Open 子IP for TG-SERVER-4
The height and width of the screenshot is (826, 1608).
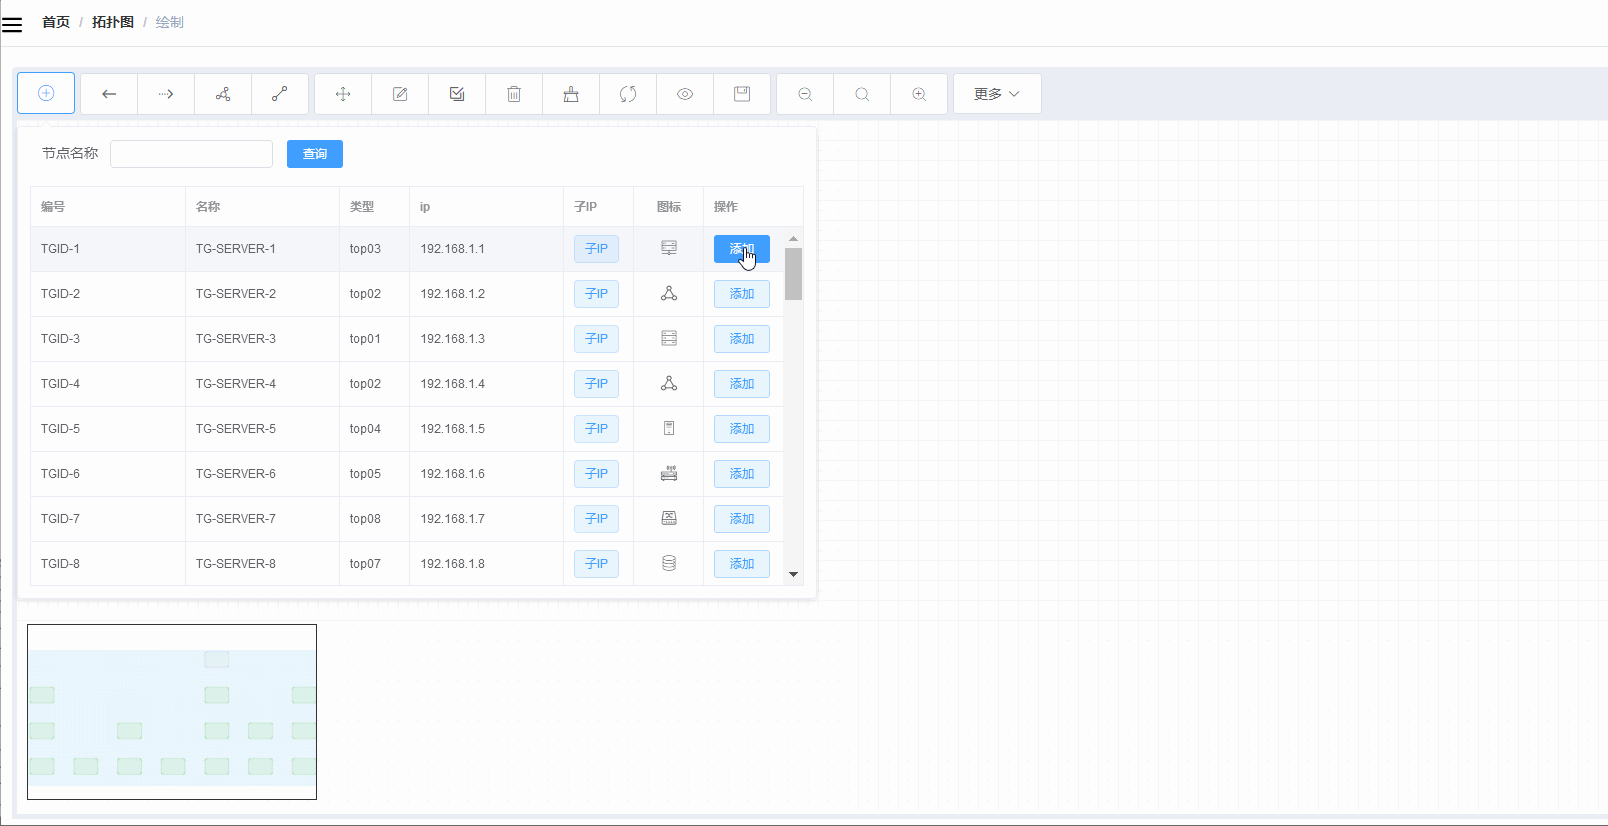click(596, 384)
